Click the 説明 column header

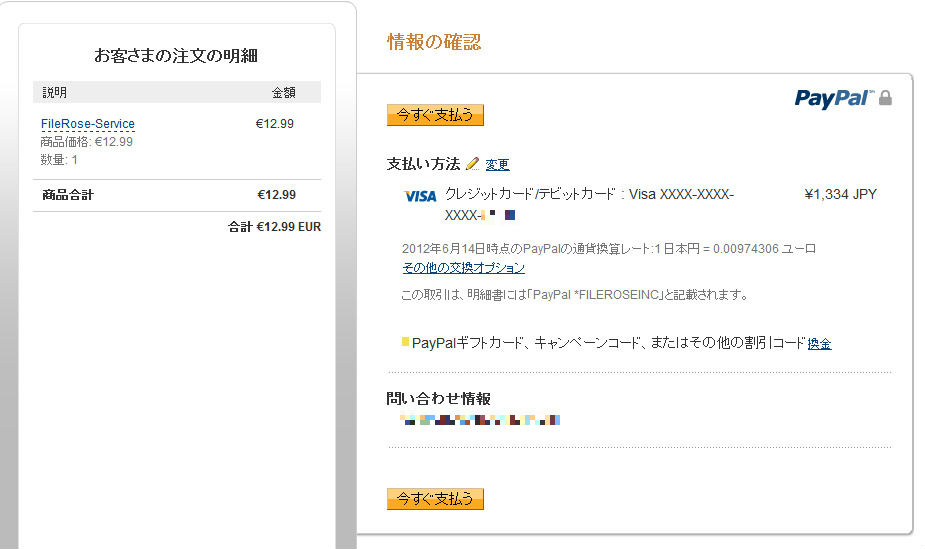54,93
